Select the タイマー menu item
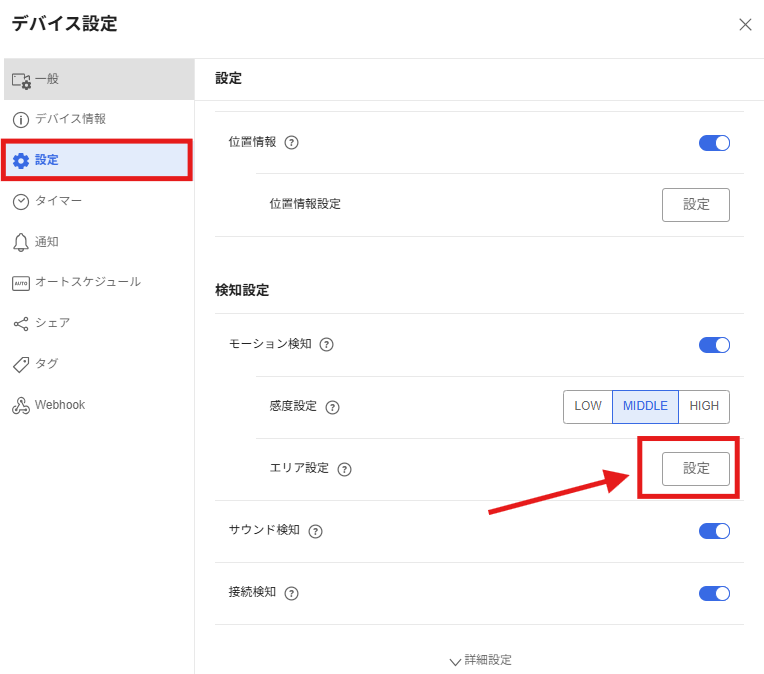Viewport: 764px width, 674px height. [x=58, y=201]
